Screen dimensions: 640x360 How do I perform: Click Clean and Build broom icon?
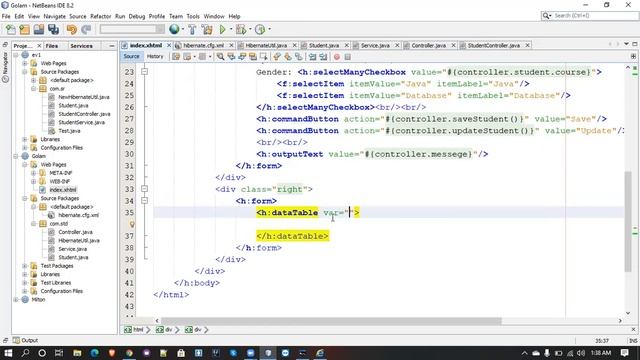click(x=207, y=29)
